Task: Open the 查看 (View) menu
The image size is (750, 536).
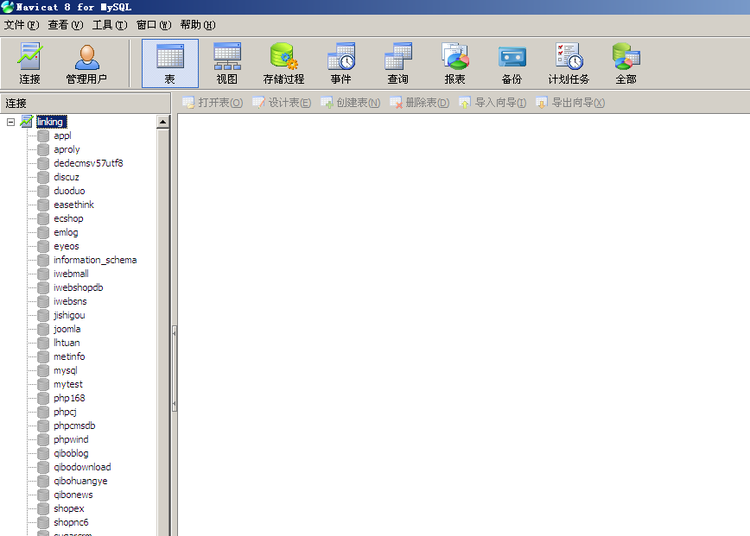Action: tap(65, 25)
